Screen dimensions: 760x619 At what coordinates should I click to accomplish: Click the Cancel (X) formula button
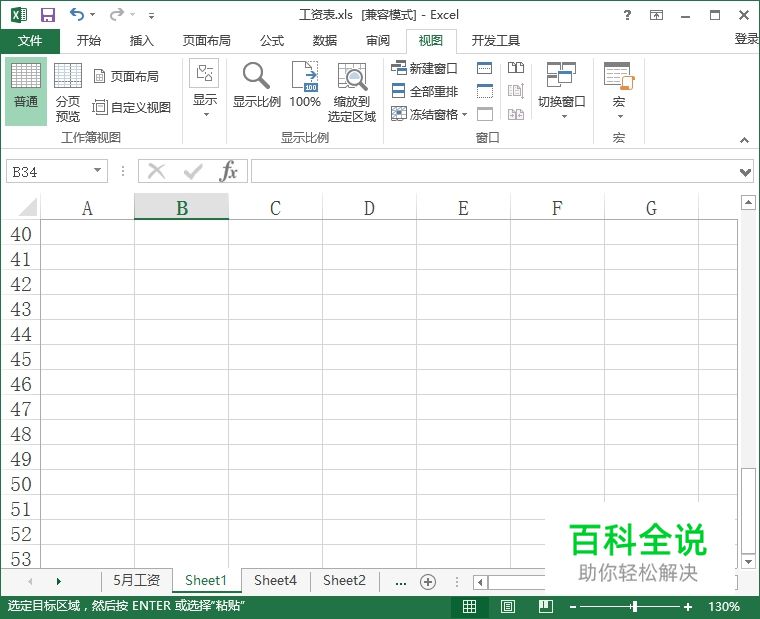(157, 171)
